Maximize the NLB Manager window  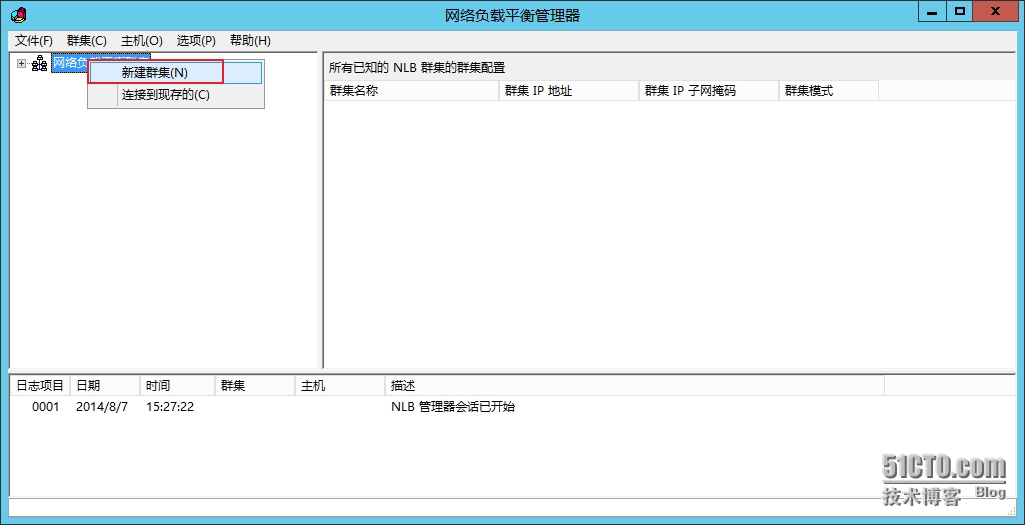960,12
